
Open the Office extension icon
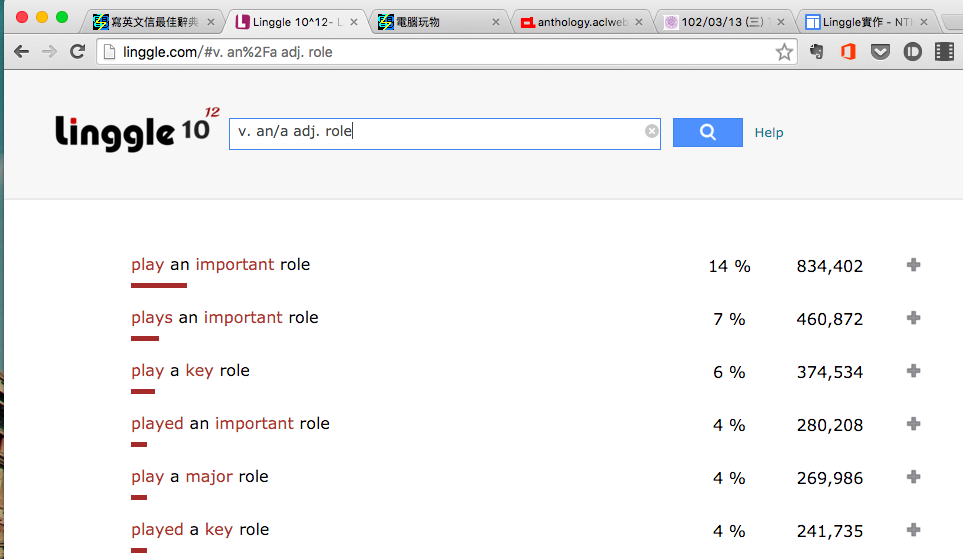[x=848, y=52]
